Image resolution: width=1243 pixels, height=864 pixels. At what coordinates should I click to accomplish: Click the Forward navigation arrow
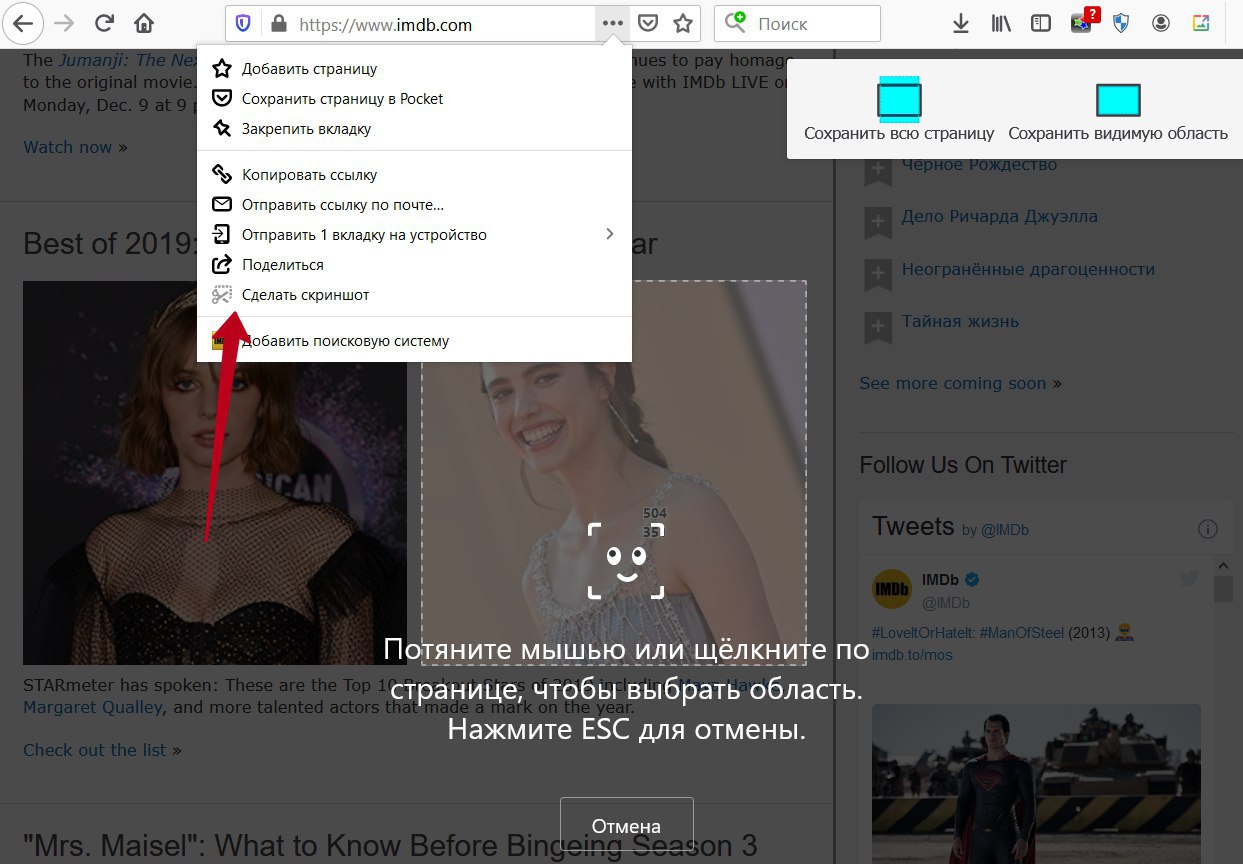[64, 23]
